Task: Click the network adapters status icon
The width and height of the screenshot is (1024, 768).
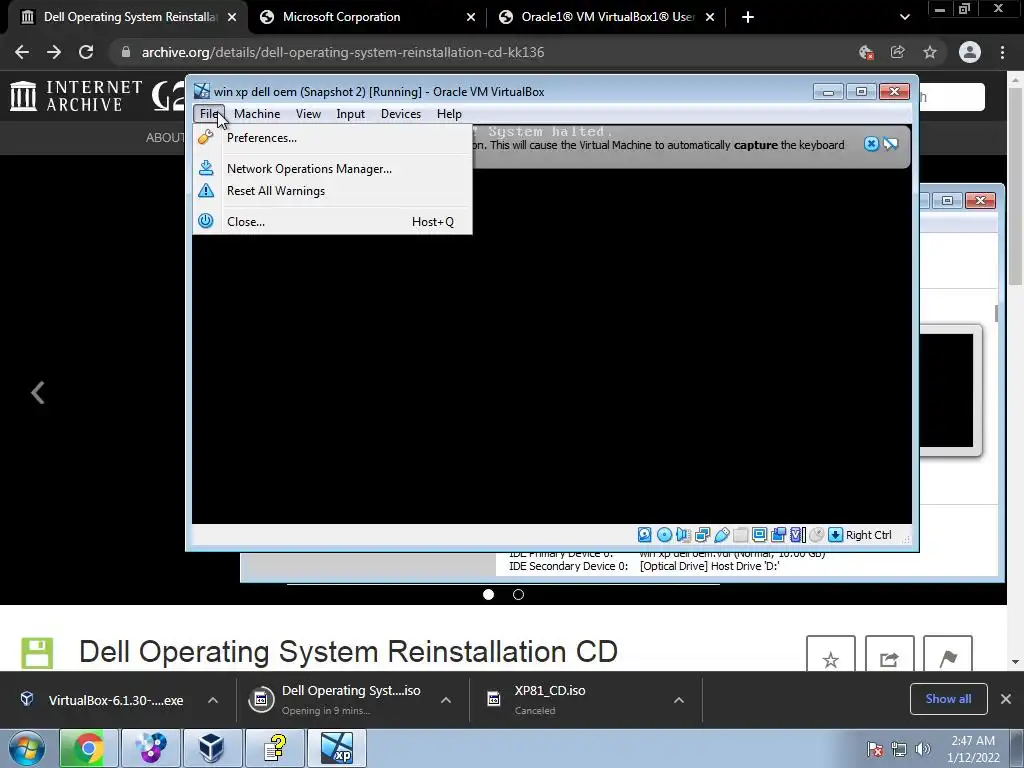Action: pyautogui.click(x=702, y=535)
